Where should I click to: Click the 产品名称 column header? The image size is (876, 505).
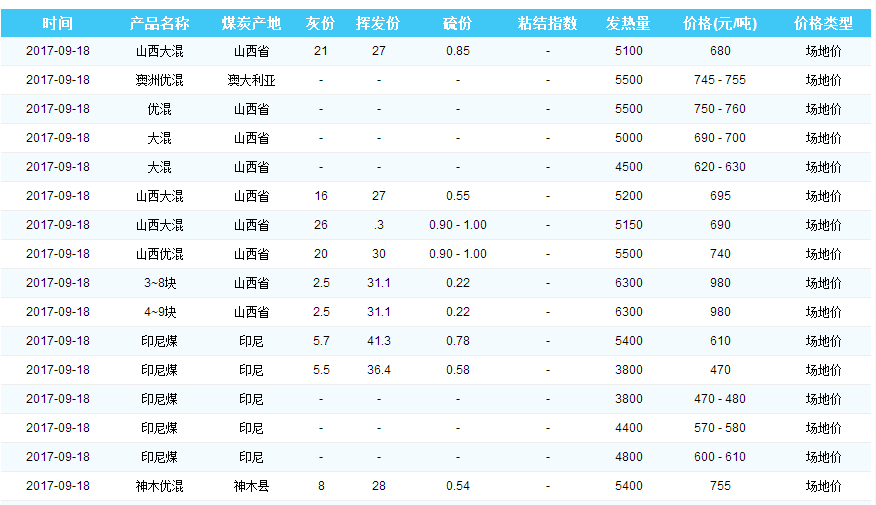click(160, 23)
